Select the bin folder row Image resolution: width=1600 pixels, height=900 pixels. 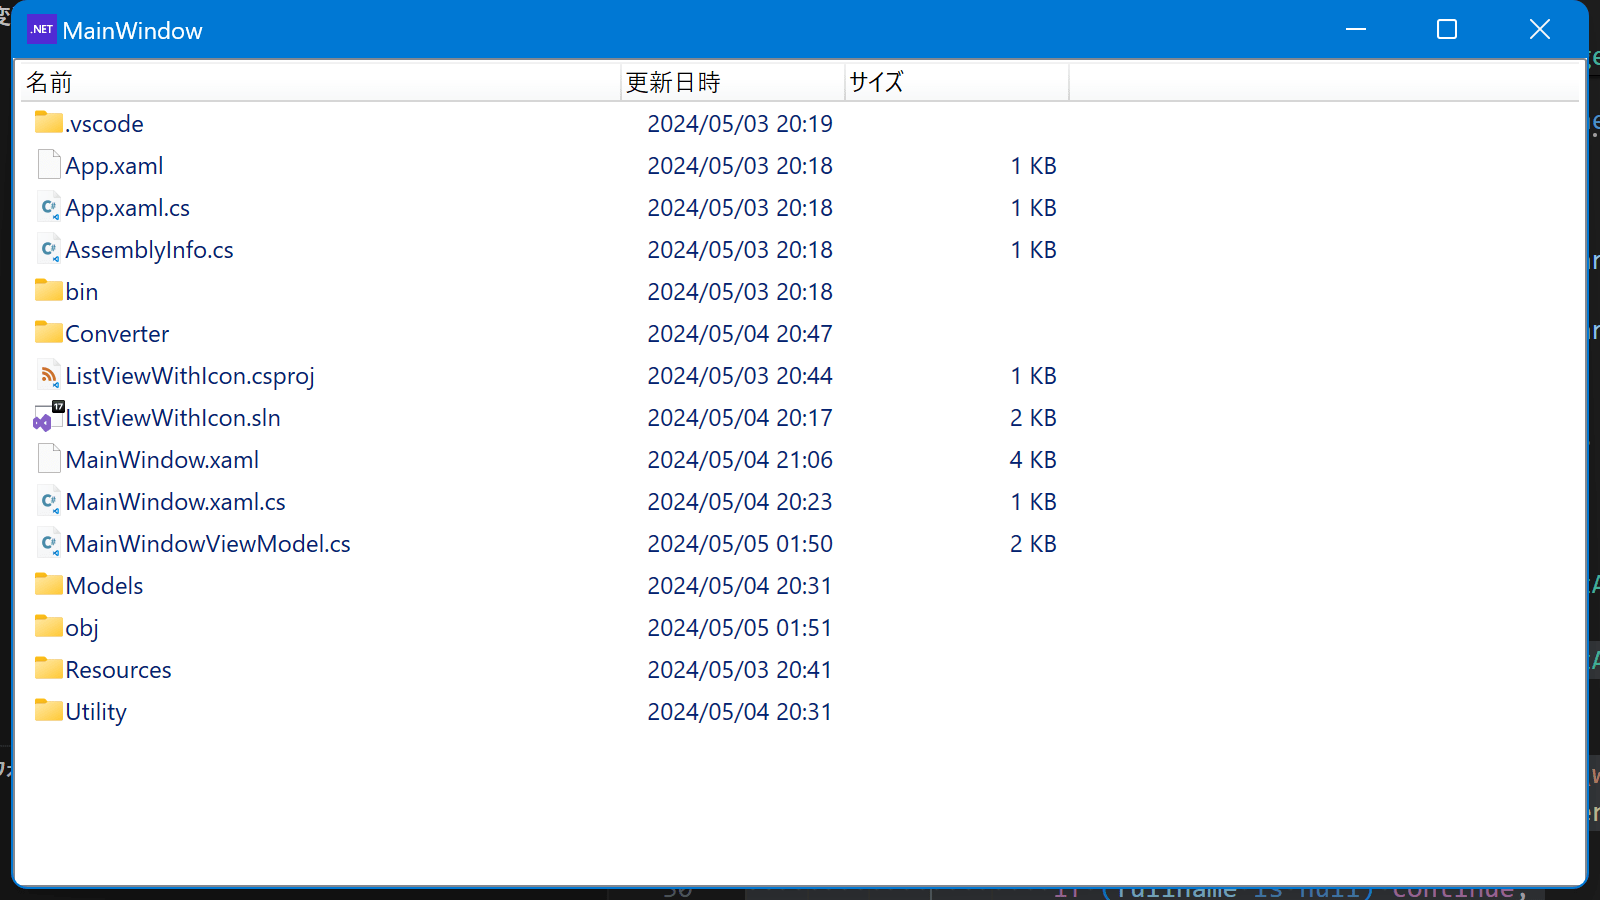(81, 291)
